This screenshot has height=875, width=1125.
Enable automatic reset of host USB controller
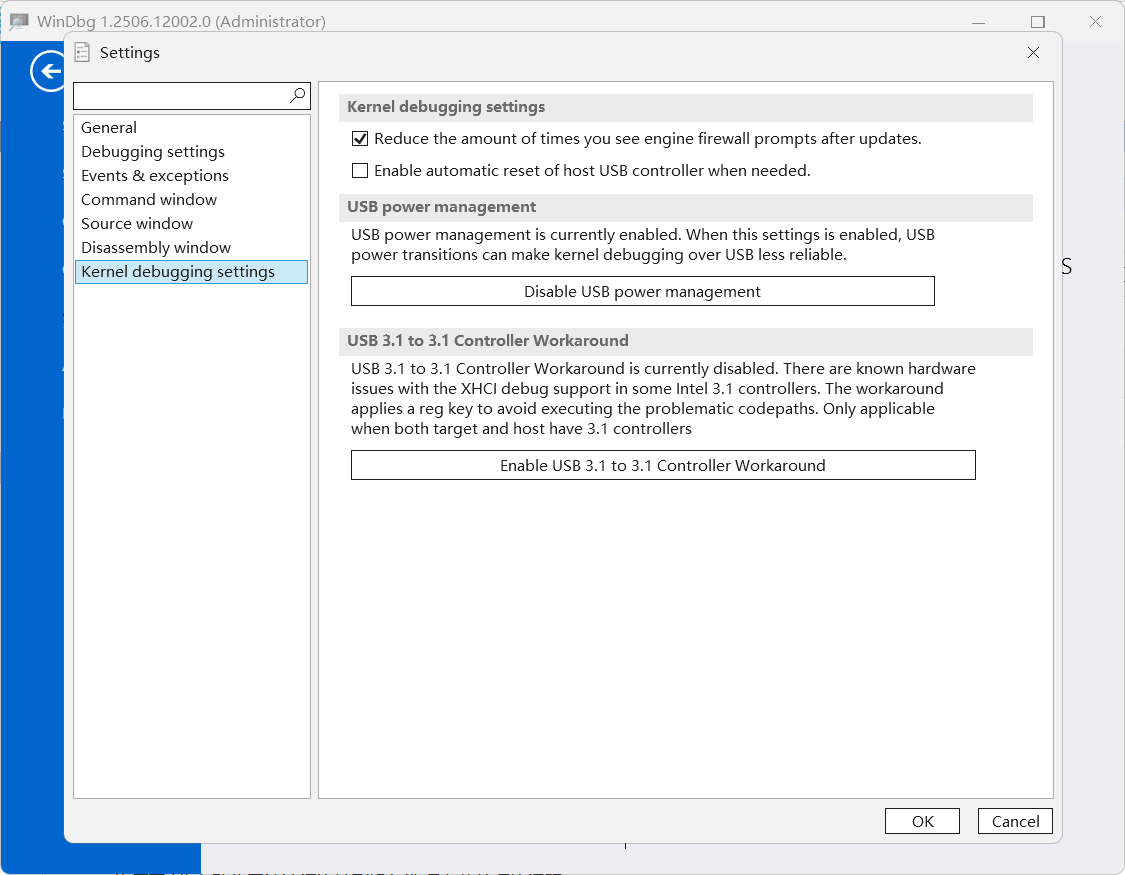[360, 171]
